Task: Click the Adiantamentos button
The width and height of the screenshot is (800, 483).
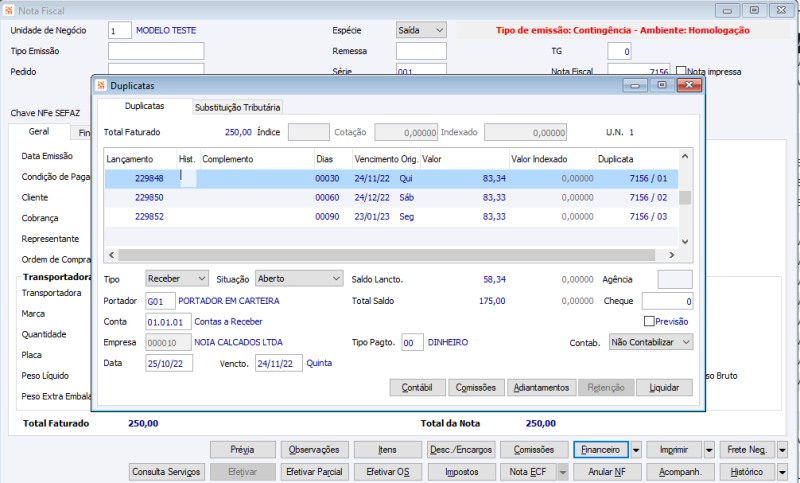Action: 541,387
